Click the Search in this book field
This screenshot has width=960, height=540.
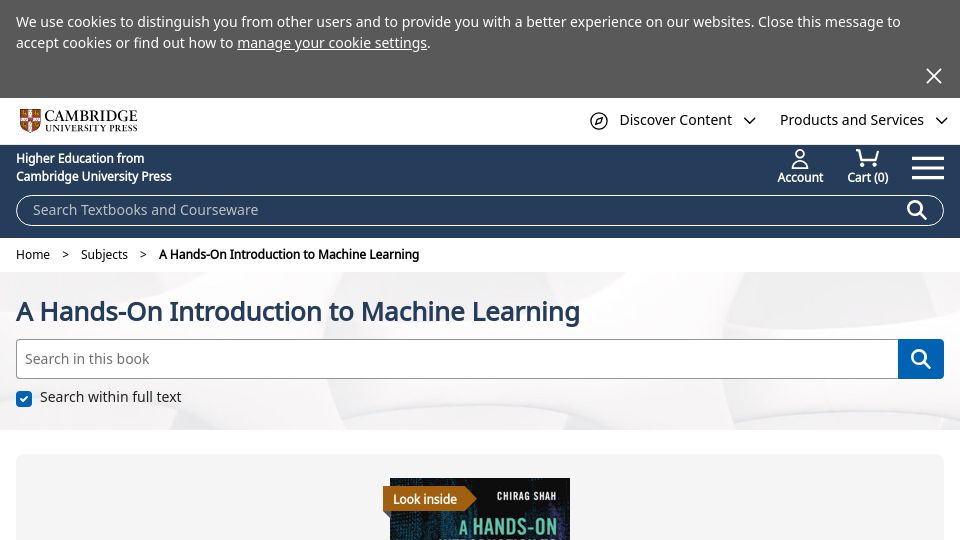click(x=457, y=359)
